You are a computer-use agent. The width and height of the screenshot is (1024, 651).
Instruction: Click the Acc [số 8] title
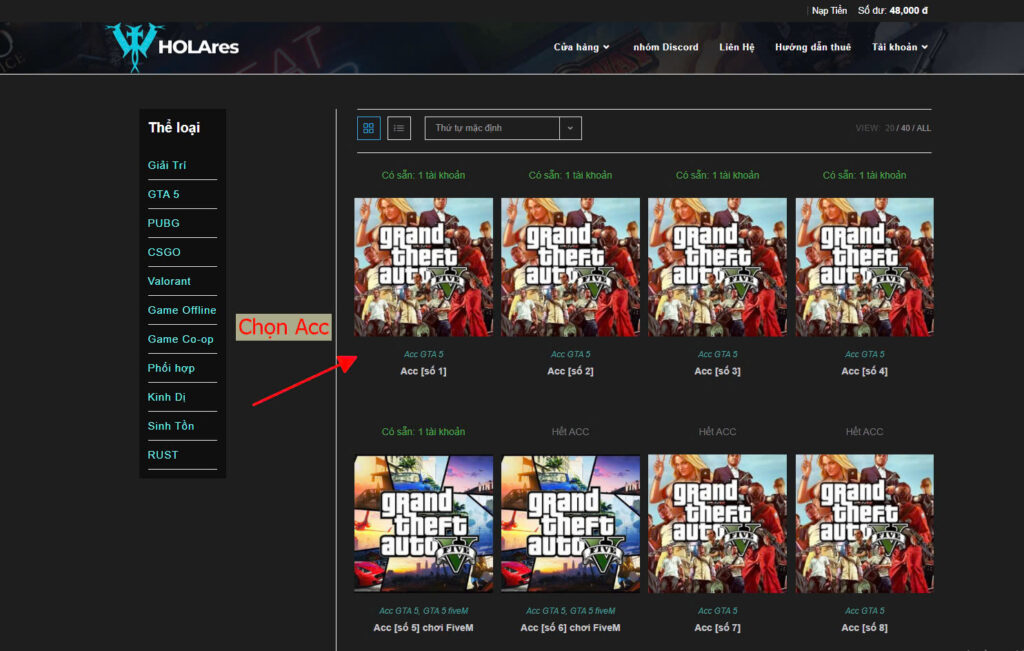point(865,627)
